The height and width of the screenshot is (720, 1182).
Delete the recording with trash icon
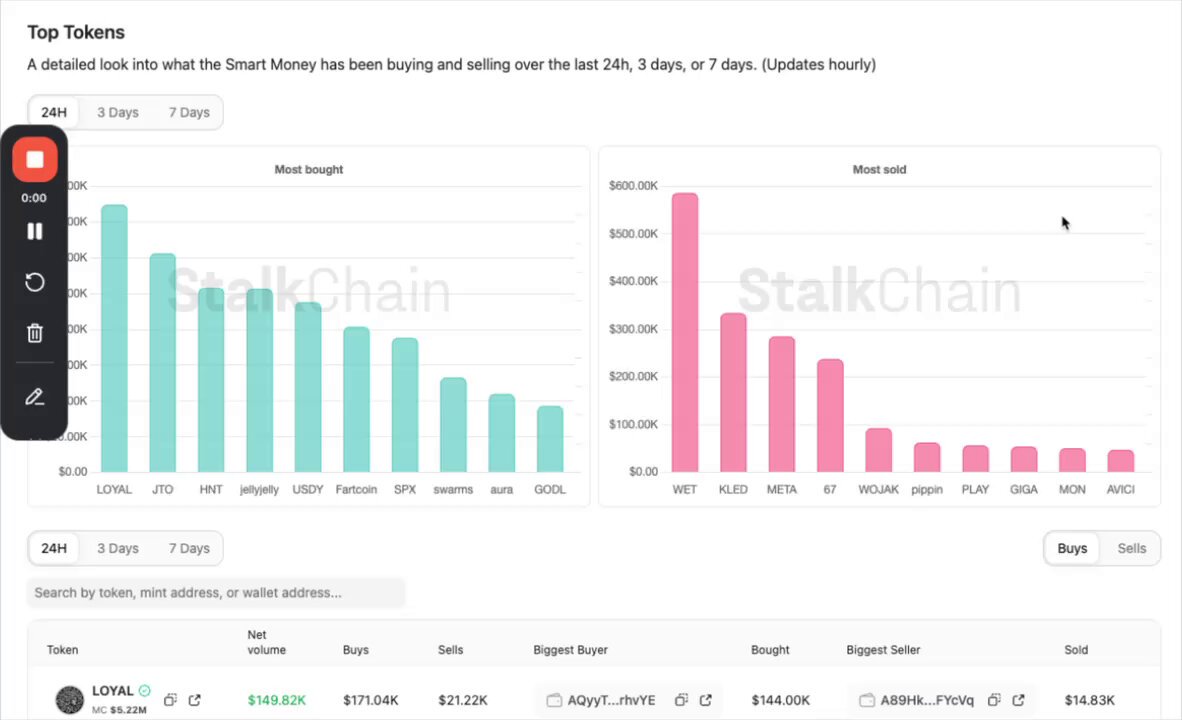(35, 333)
